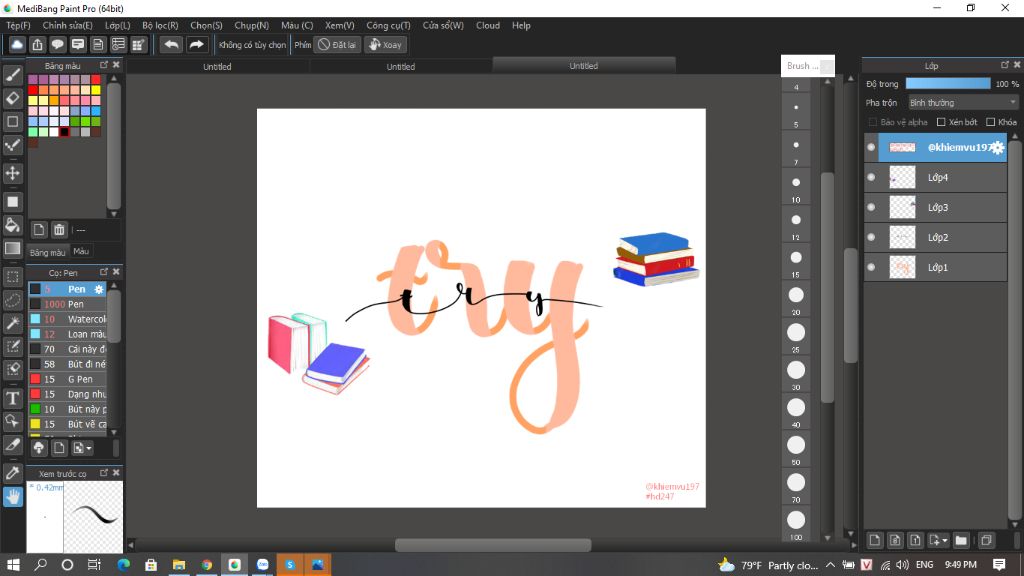Delete palette color with trash icon
Viewport: 1024px width, 576px height.
click(x=59, y=230)
